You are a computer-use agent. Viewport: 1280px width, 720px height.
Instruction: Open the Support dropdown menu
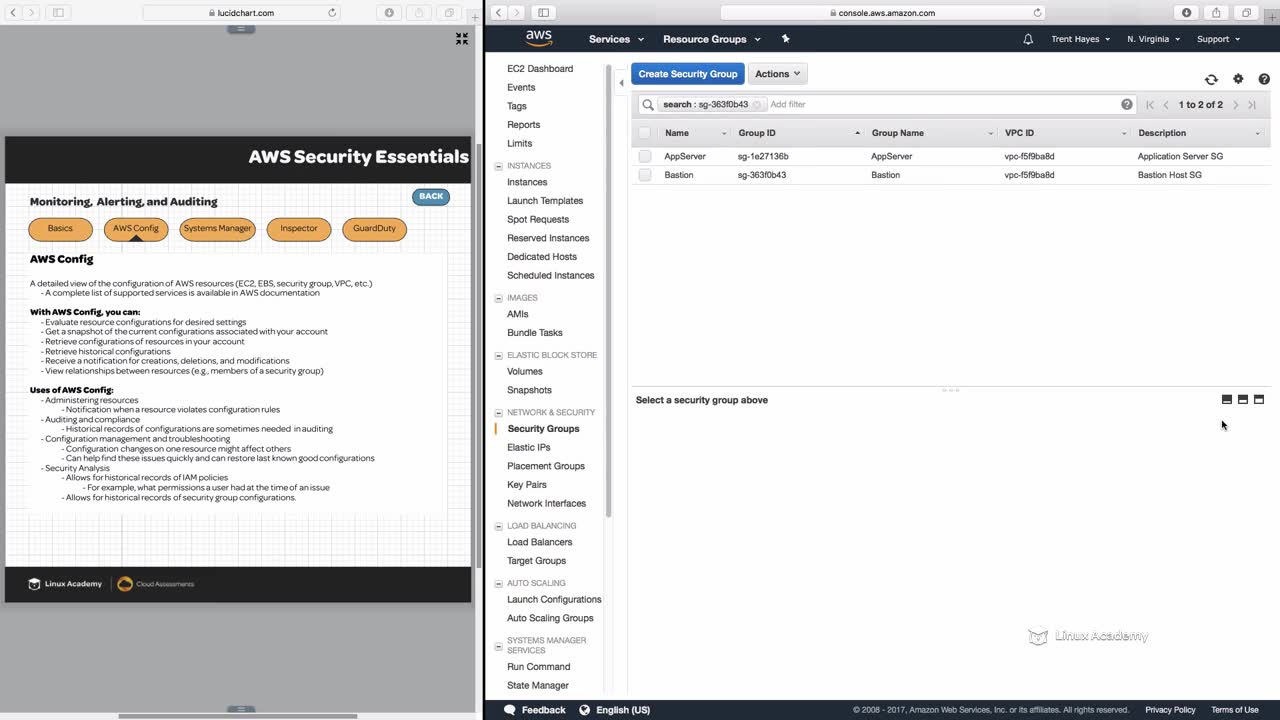pos(1218,39)
